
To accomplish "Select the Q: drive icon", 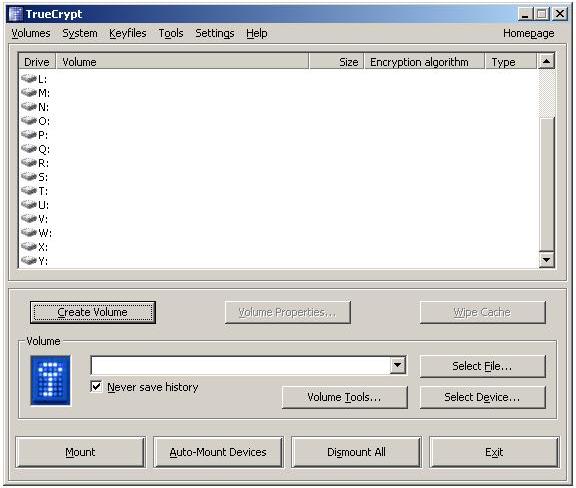I will 29,148.
